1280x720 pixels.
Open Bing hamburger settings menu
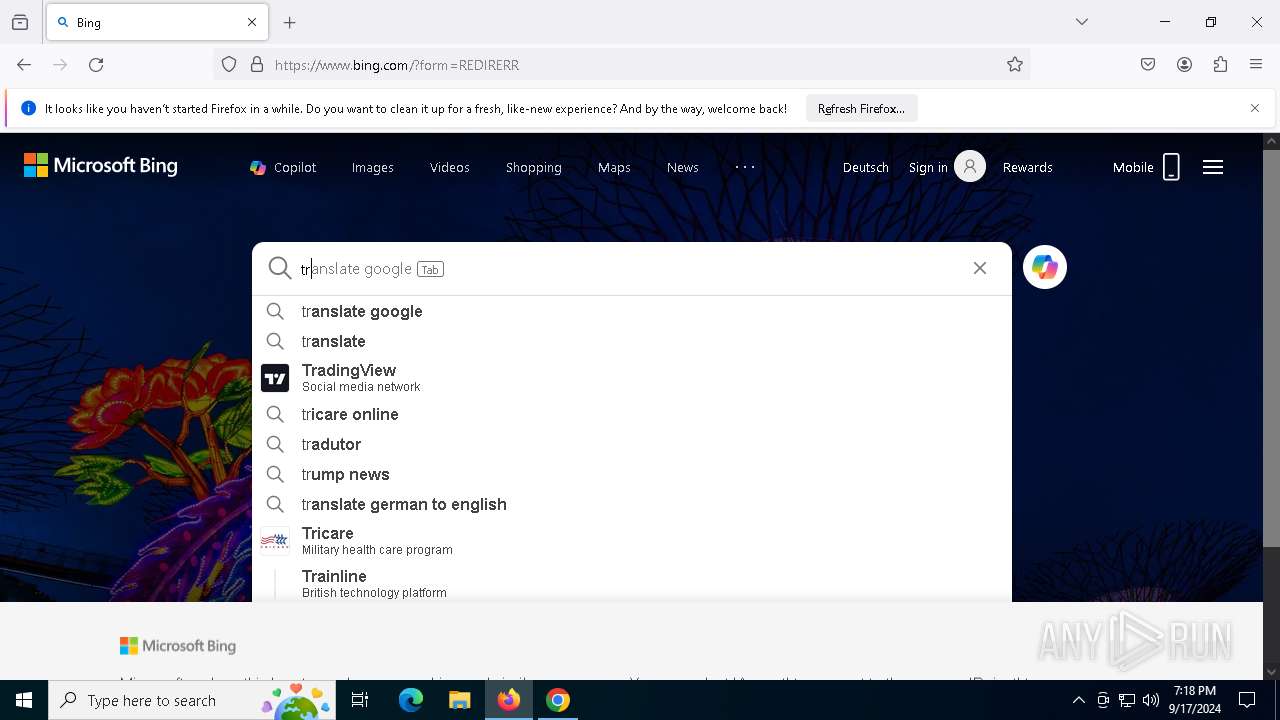click(1213, 167)
